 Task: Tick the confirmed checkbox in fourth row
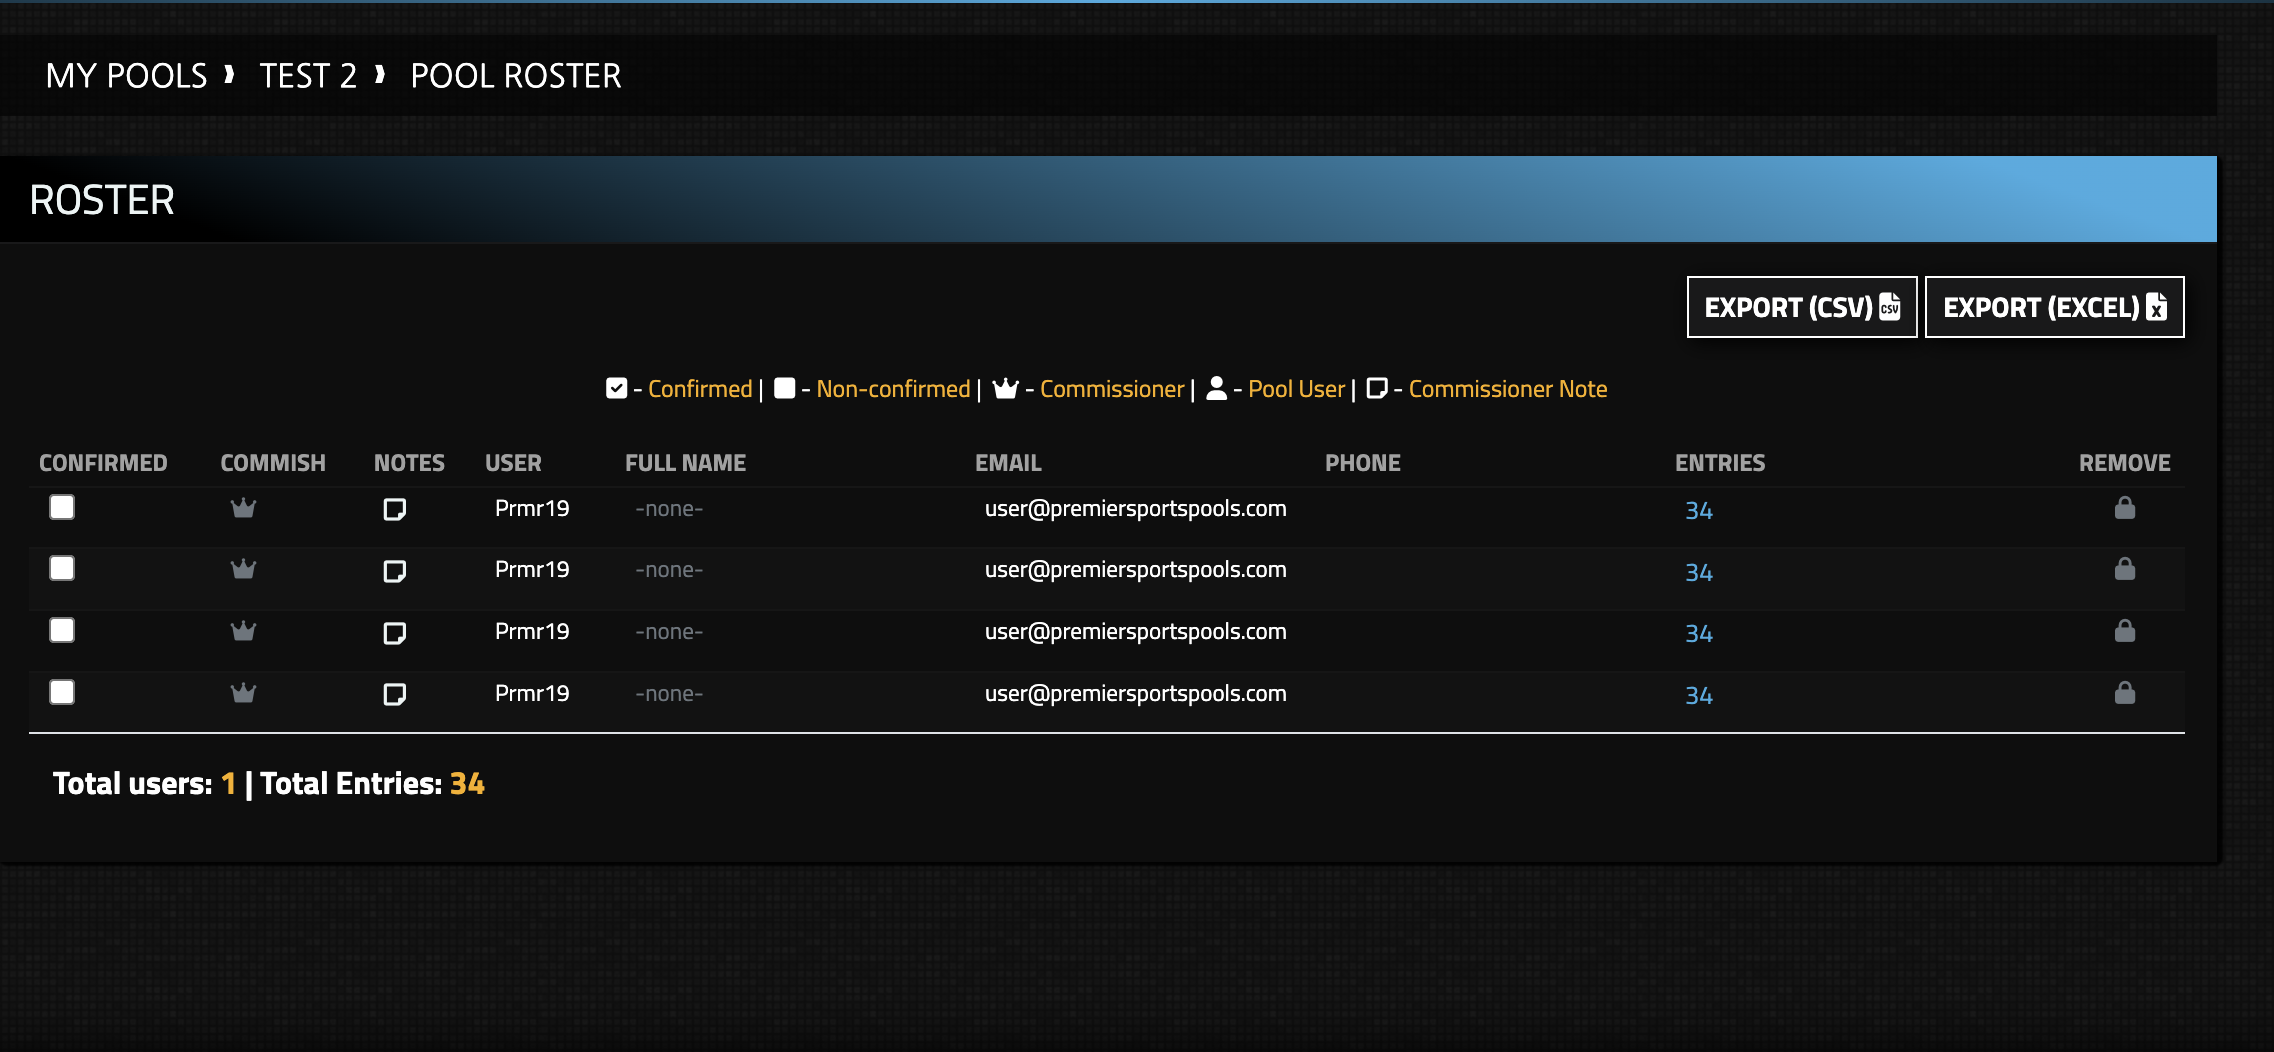pos(62,692)
